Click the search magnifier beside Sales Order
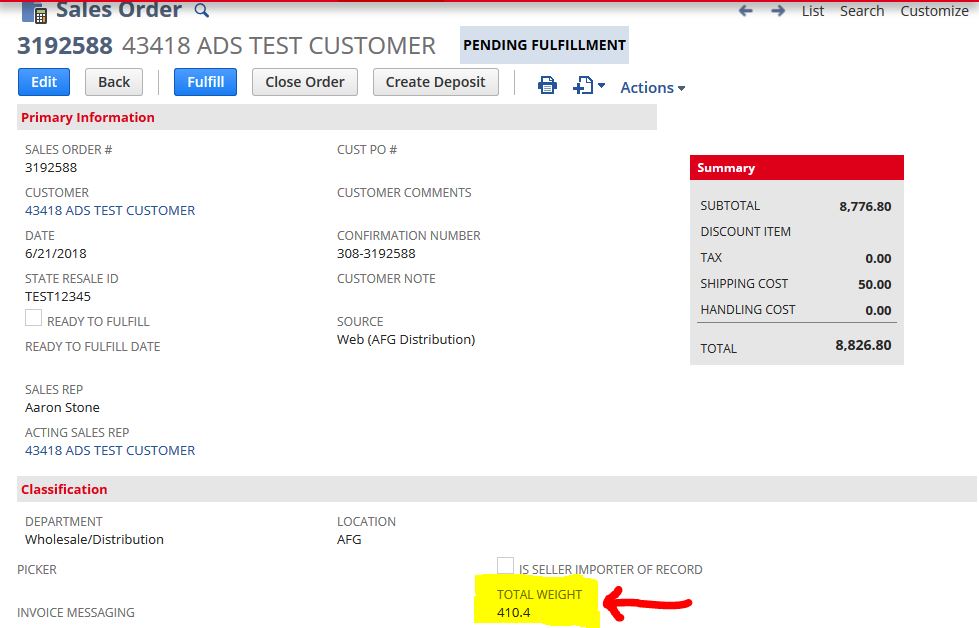 202,11
